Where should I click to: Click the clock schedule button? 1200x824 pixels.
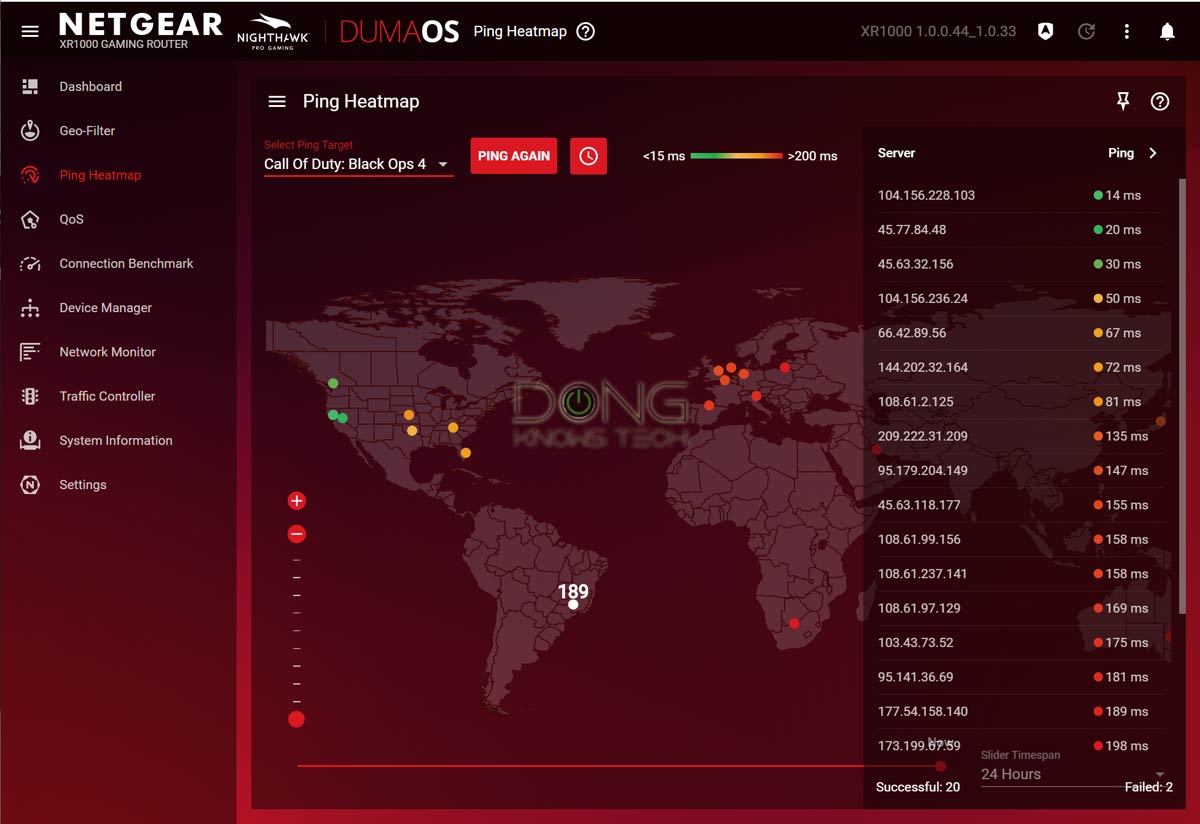coord(588,156)
